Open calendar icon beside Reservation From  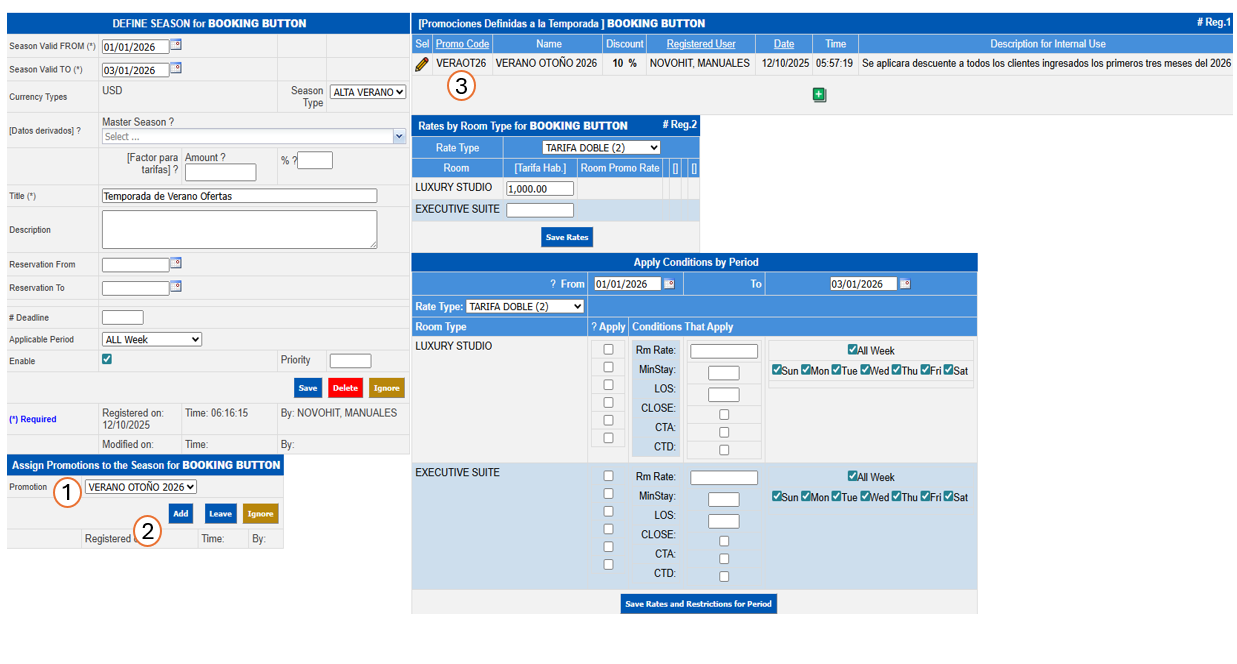click(176, 264)
